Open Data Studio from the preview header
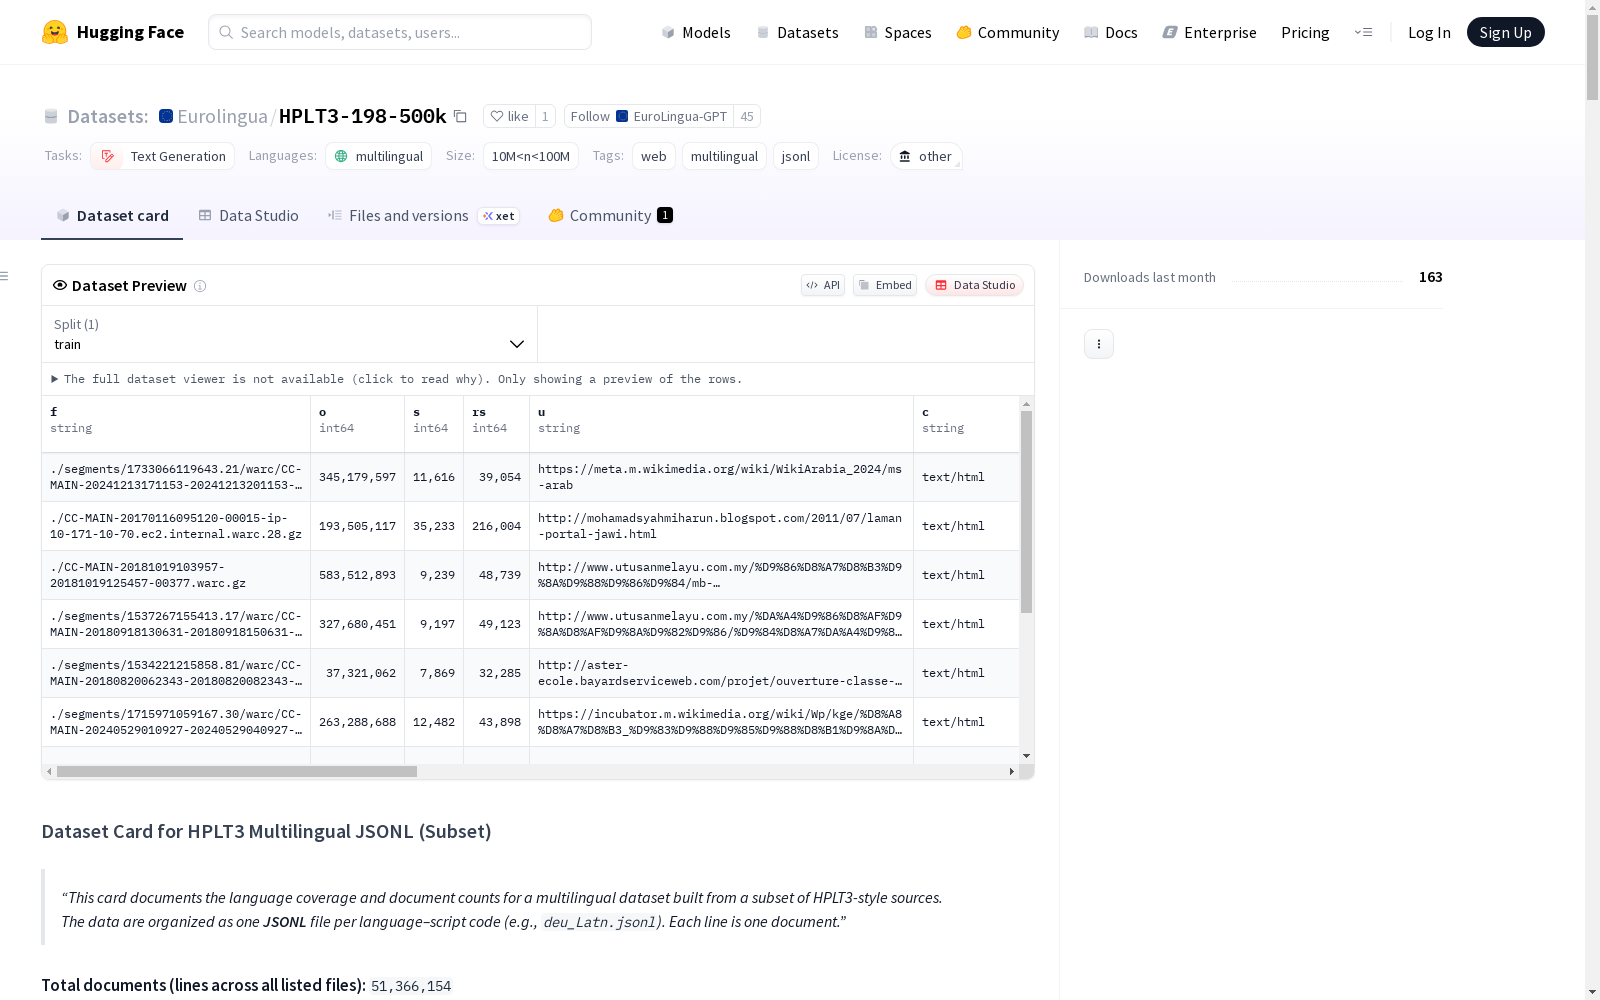The image size is (1600, 1000). pos(974,285)
